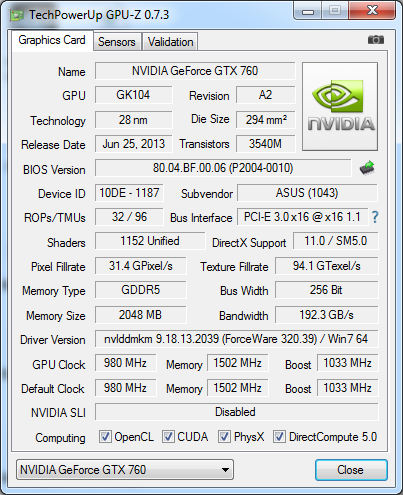Click the camera screenshot icon

(x=376, y=40)
